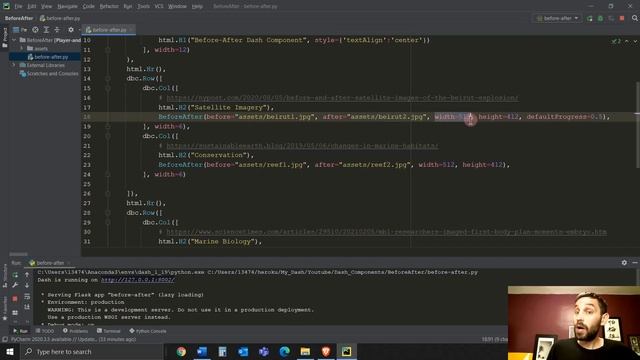Screen dimensions: 640x360
Task: Toggle code folding marker on line 29
Action: pyautogui.click(x=108, y=222)
